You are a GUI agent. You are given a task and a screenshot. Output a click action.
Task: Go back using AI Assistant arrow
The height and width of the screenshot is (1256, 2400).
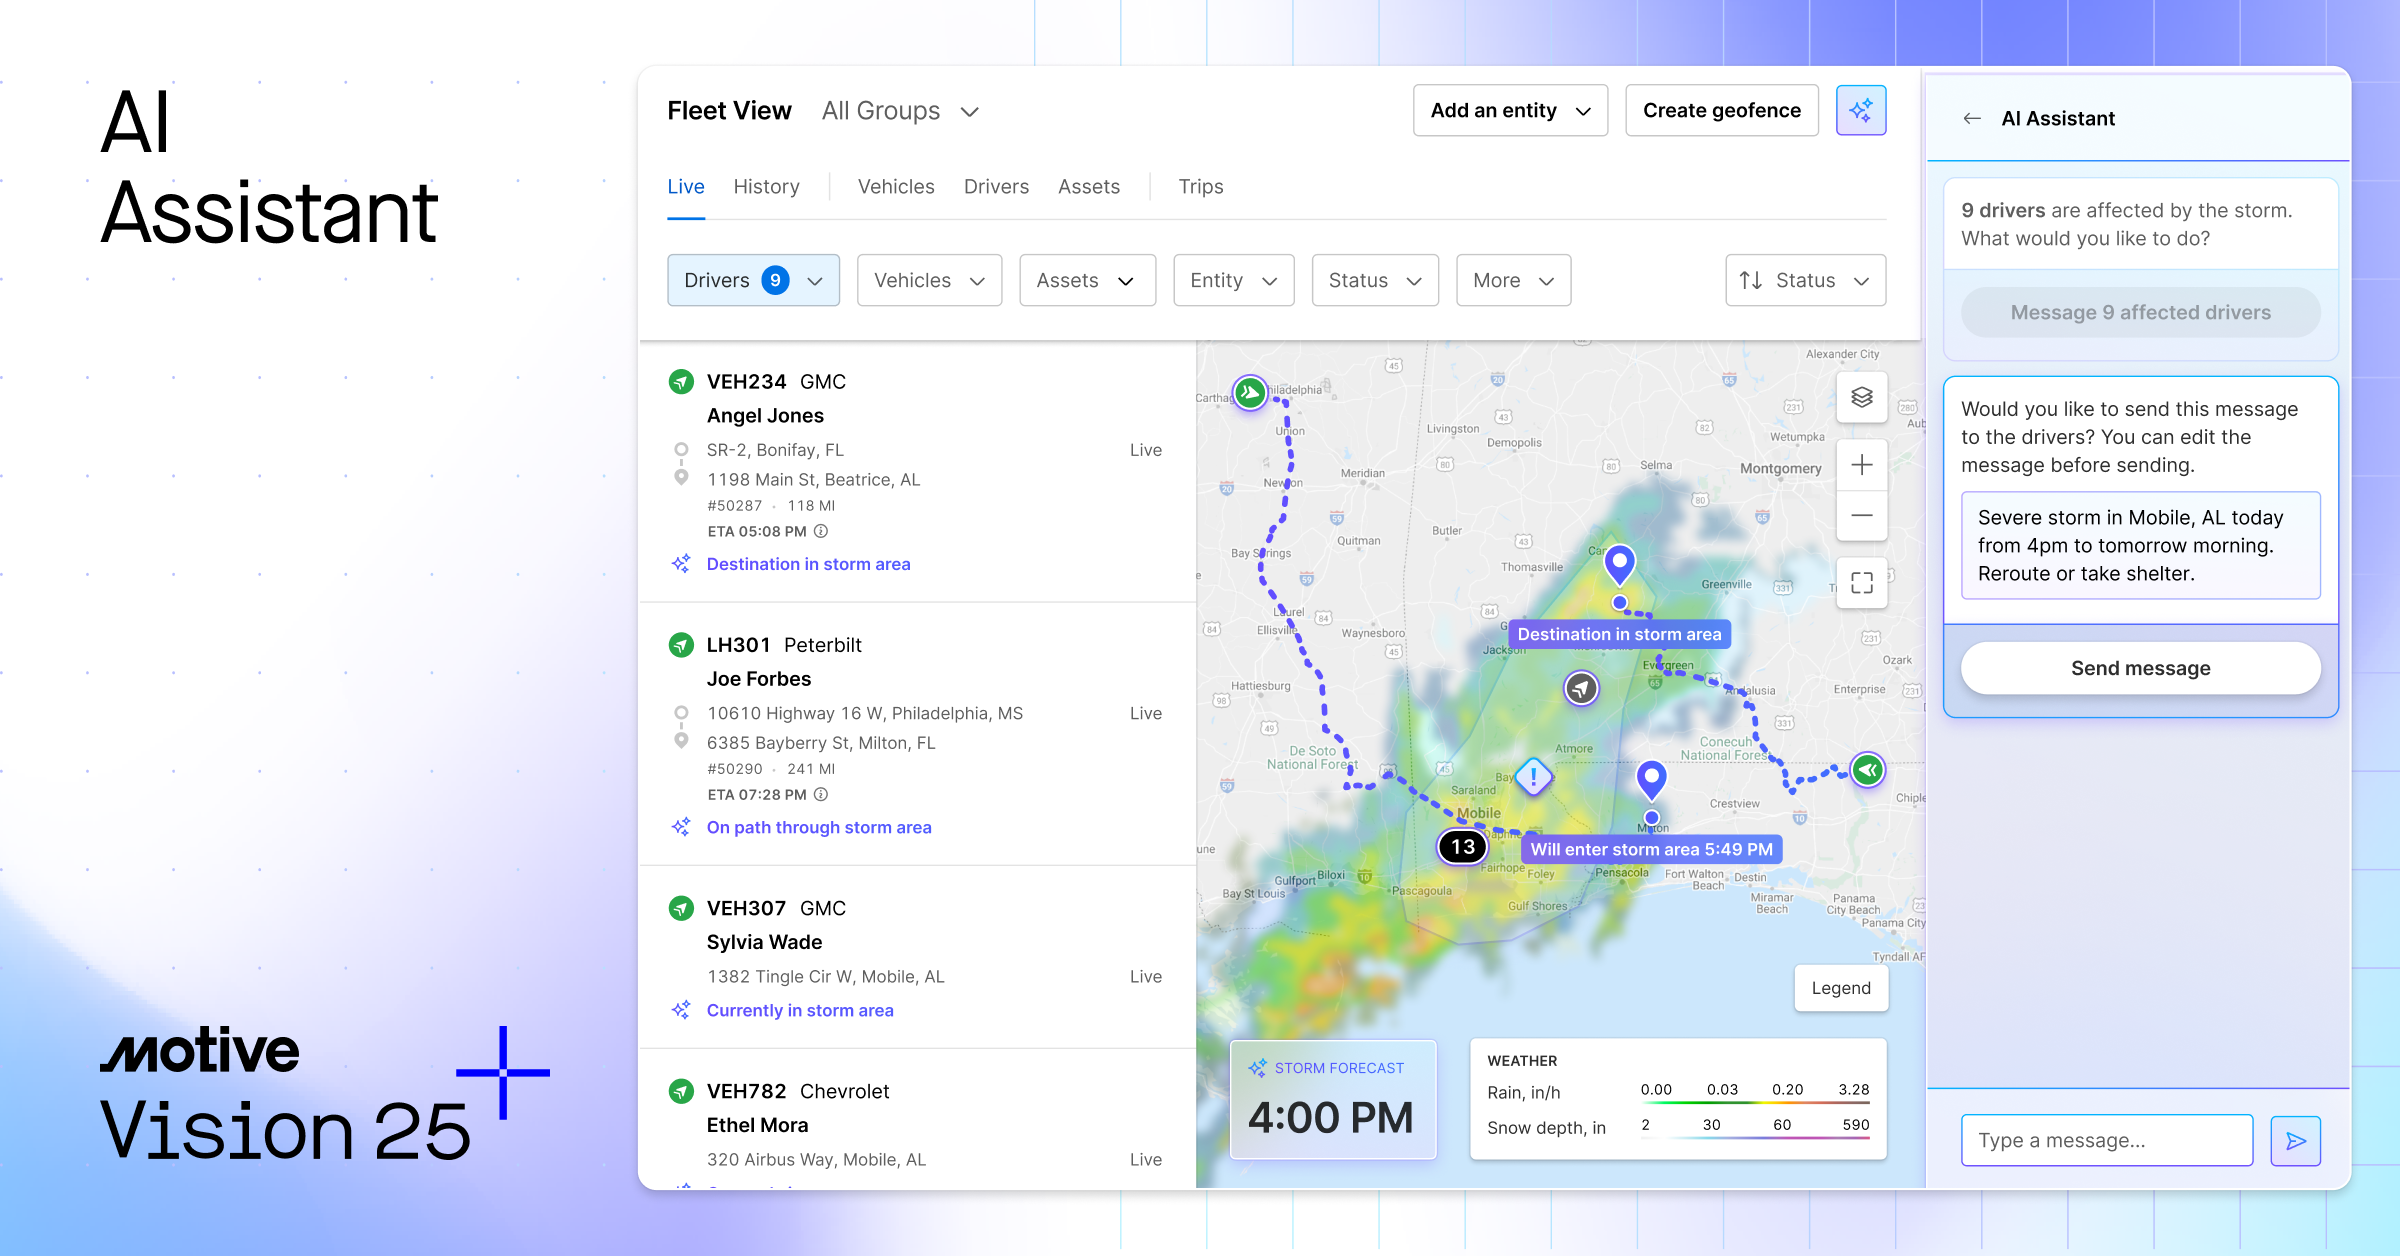point(1971,118)
